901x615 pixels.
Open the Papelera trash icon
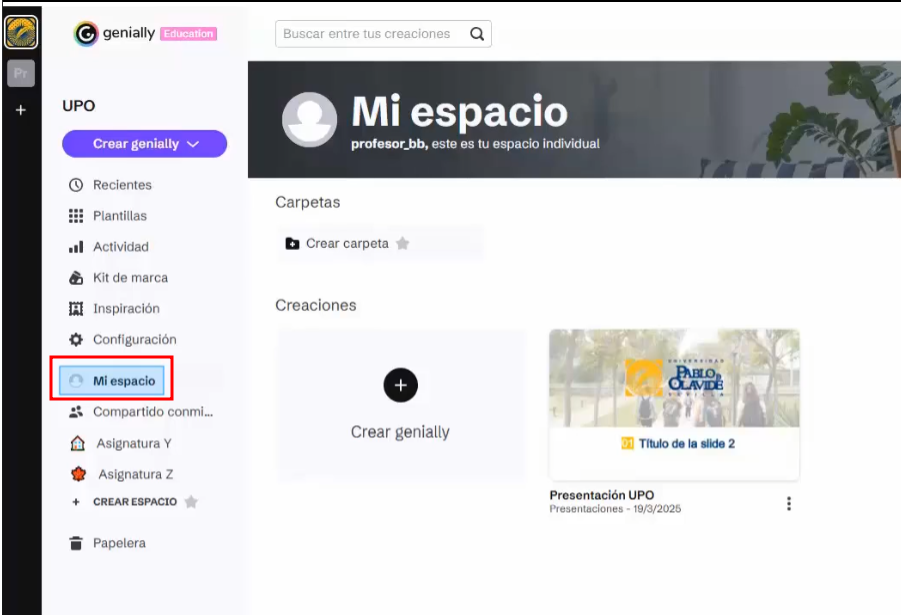(x=76, y=543)
